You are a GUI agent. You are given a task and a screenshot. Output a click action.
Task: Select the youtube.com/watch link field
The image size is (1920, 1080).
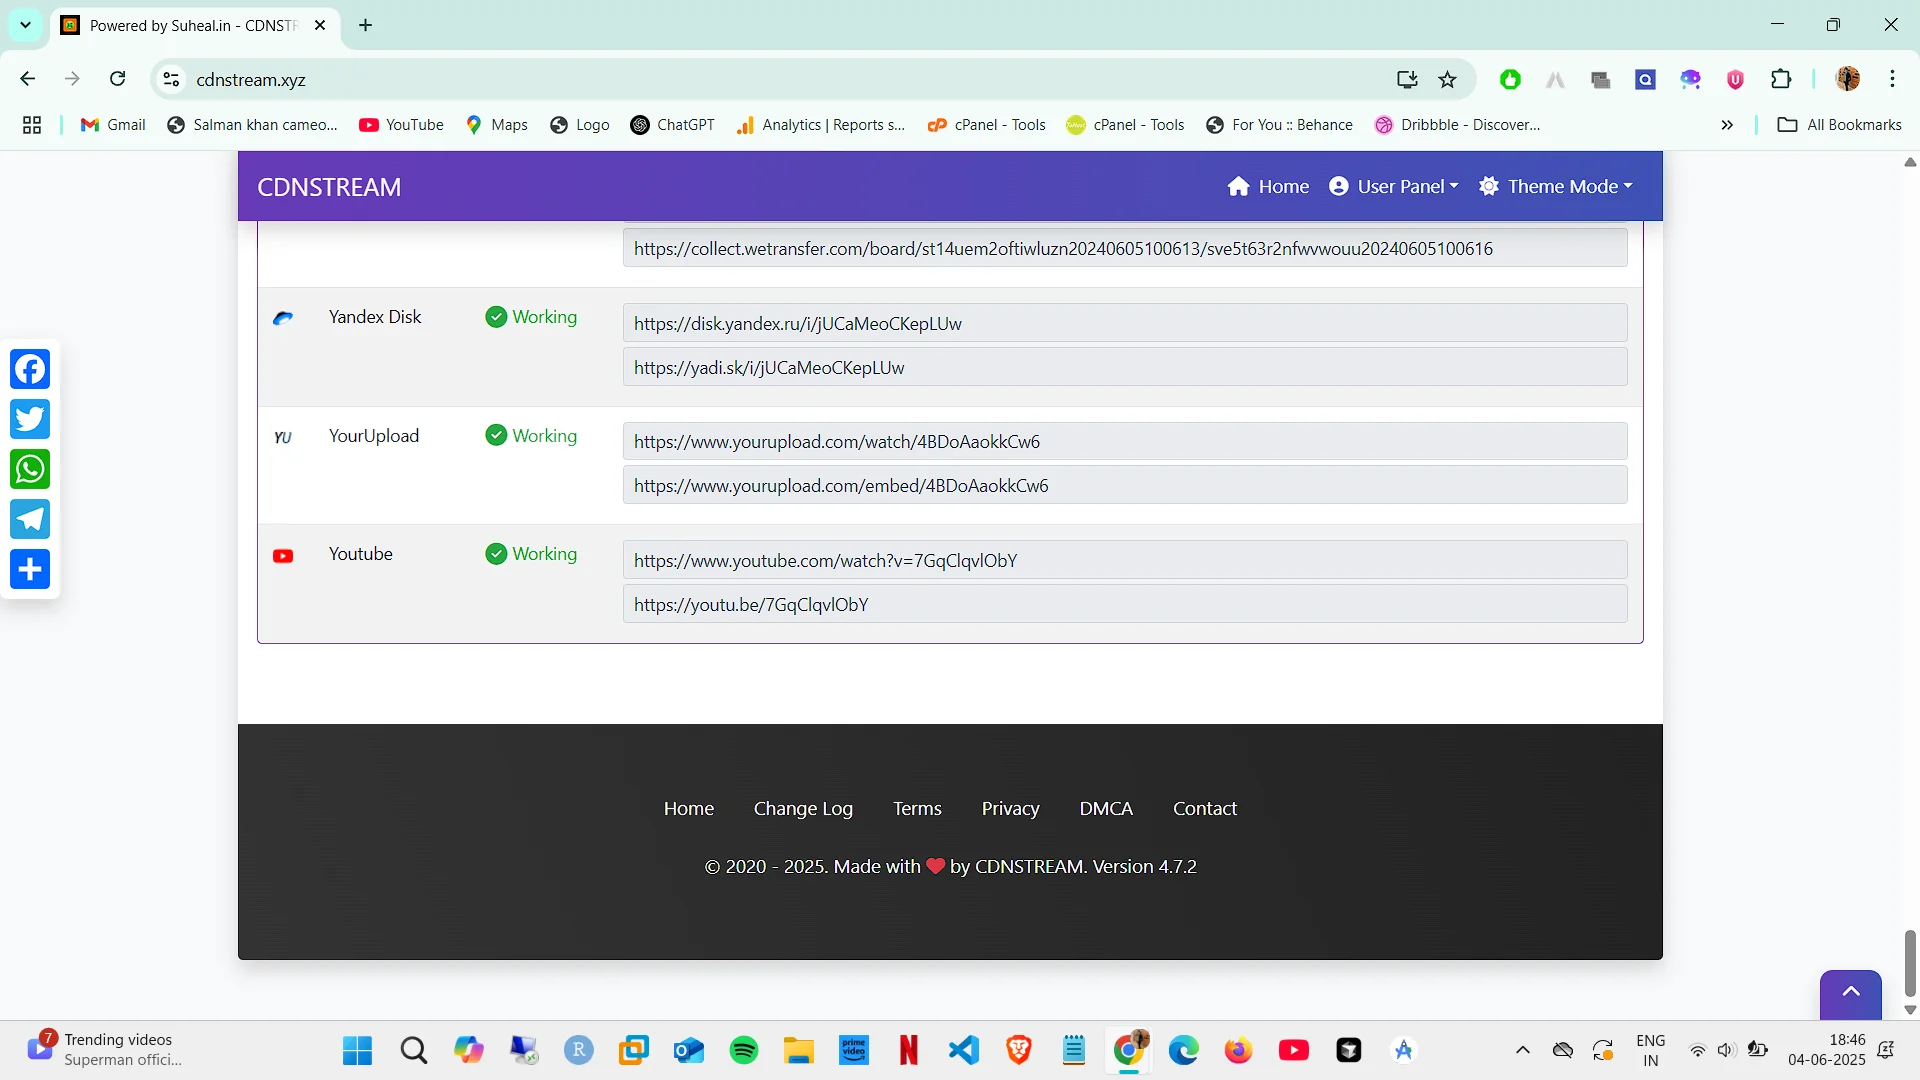click(x=1125, y=561)
